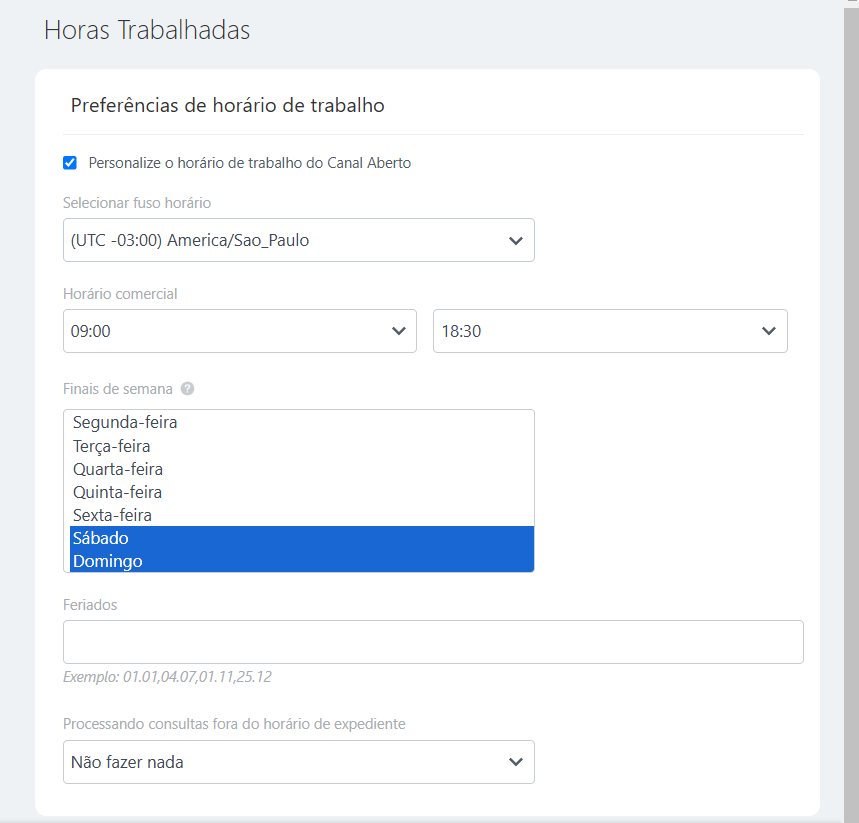Screen dimensions: 859x823
Task: Click the Horas Trabalhadas page title
Action: [147, 30]
